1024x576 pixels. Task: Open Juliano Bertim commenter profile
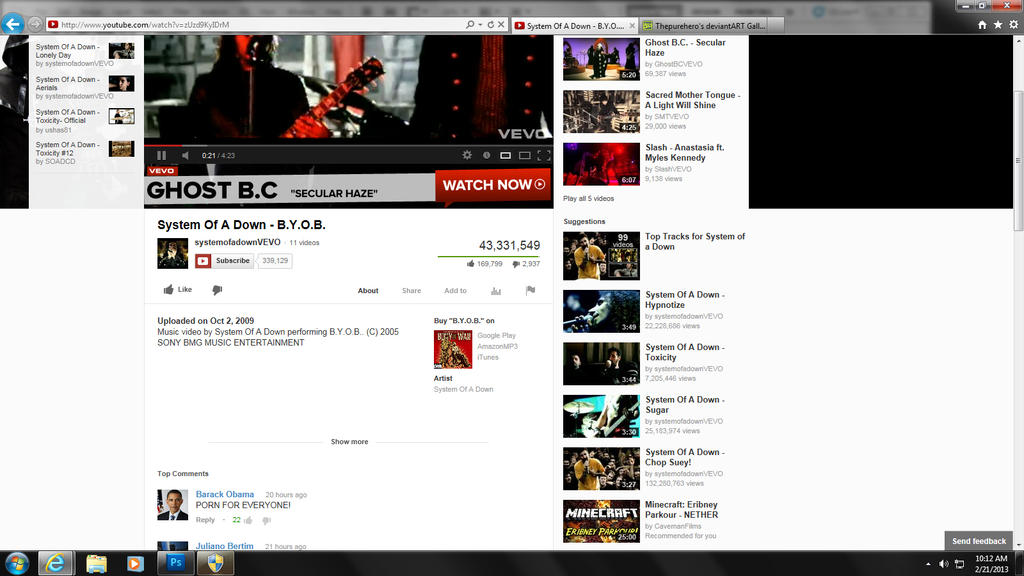[x=225, y=546]
